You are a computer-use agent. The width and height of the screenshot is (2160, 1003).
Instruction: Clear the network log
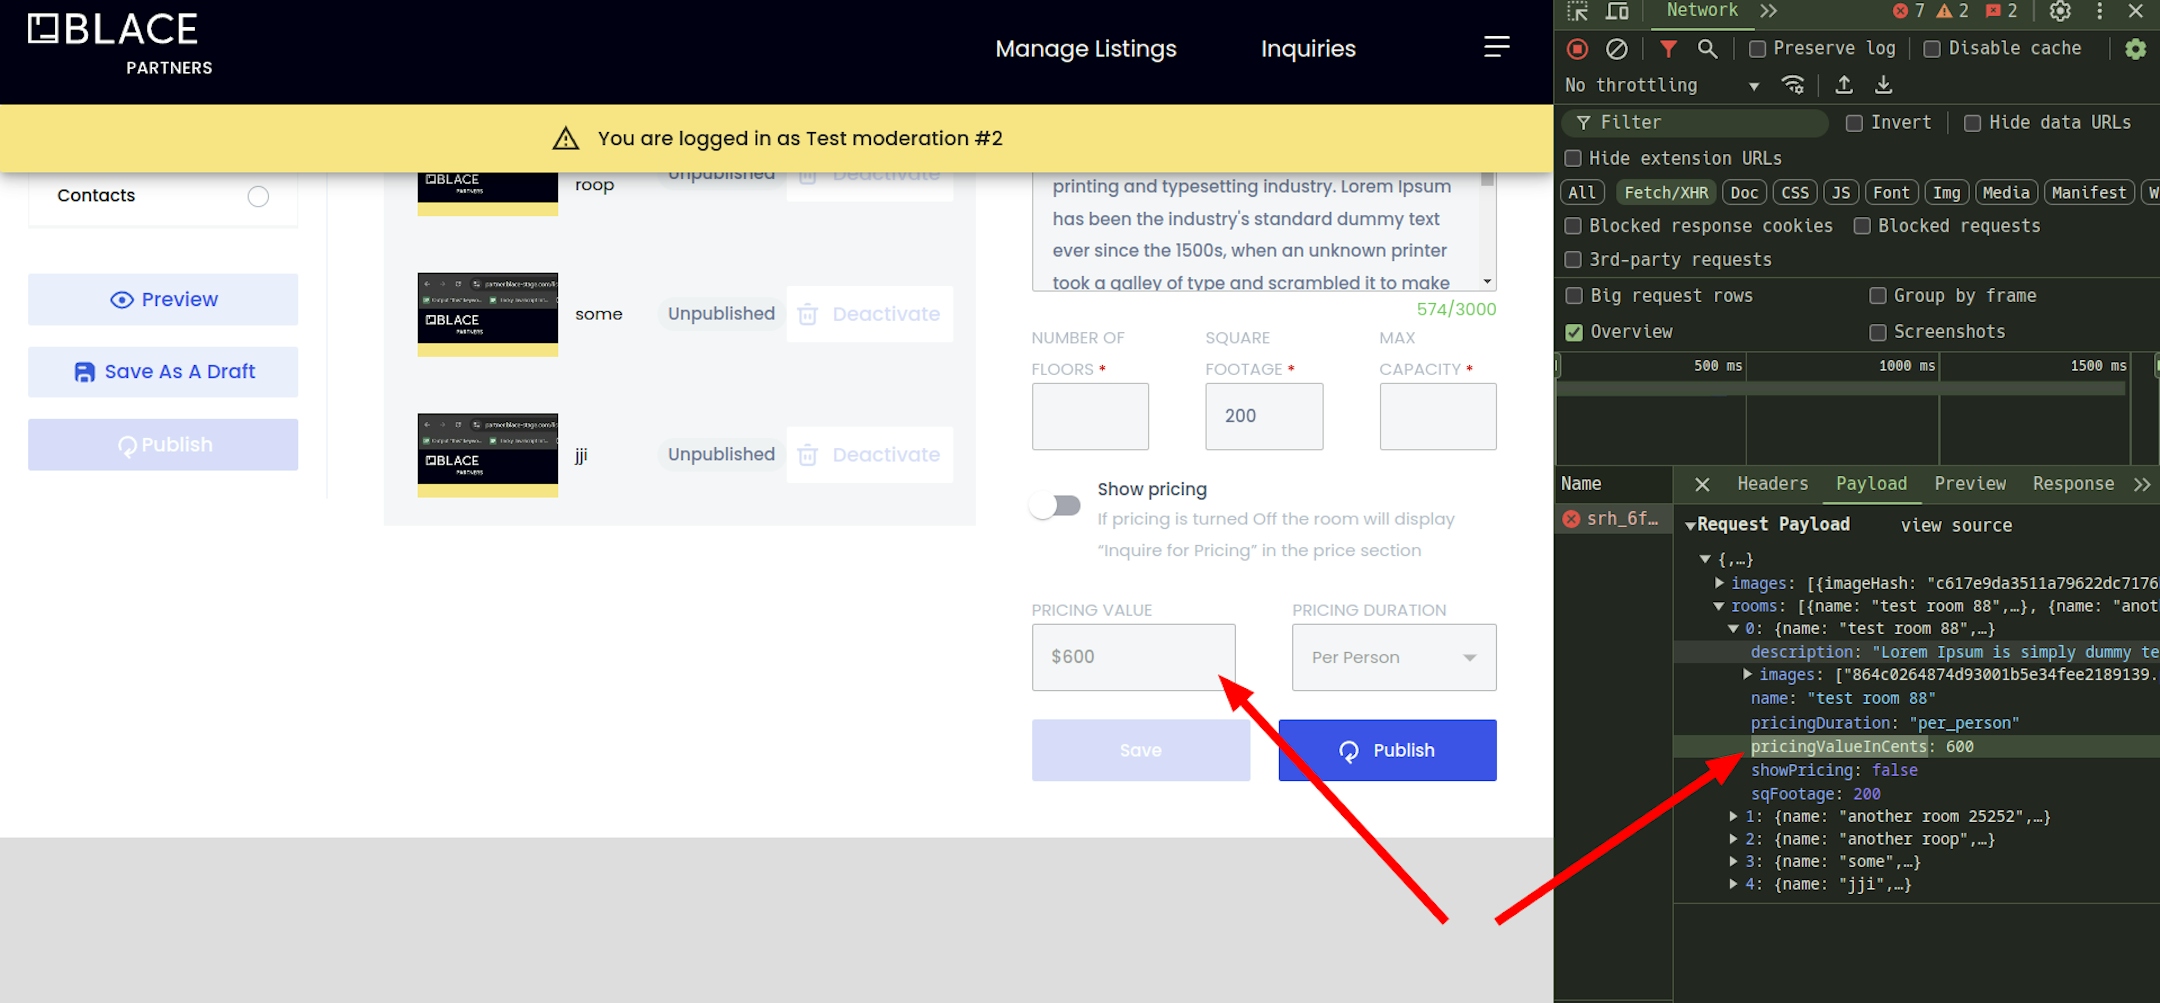tap(1616, 48)
